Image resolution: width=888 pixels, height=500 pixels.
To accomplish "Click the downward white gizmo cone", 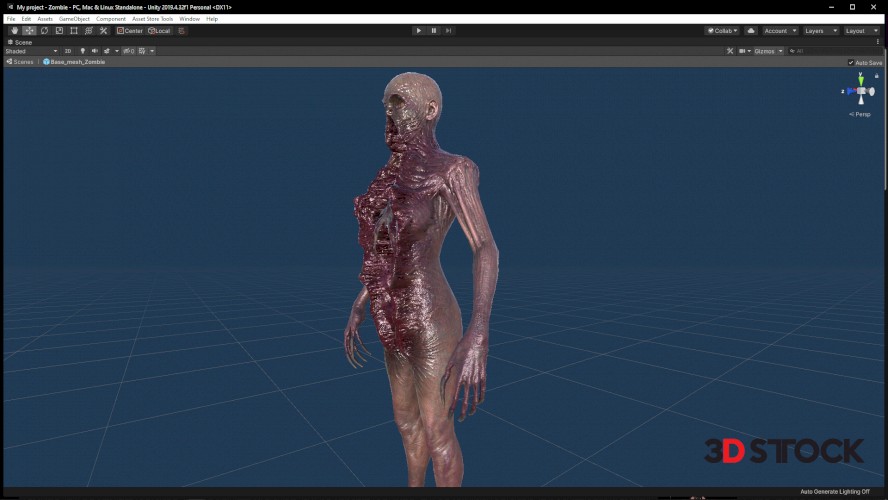I will (861, 100).
